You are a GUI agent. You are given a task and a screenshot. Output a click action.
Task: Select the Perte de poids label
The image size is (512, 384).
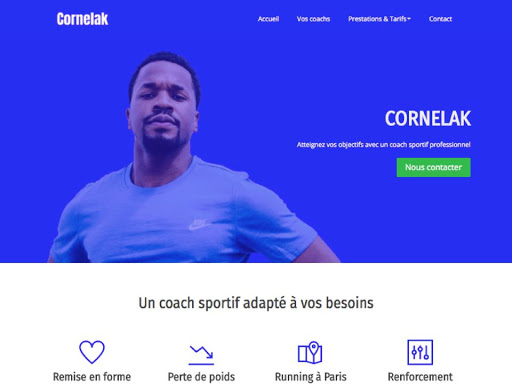[201, 377]
